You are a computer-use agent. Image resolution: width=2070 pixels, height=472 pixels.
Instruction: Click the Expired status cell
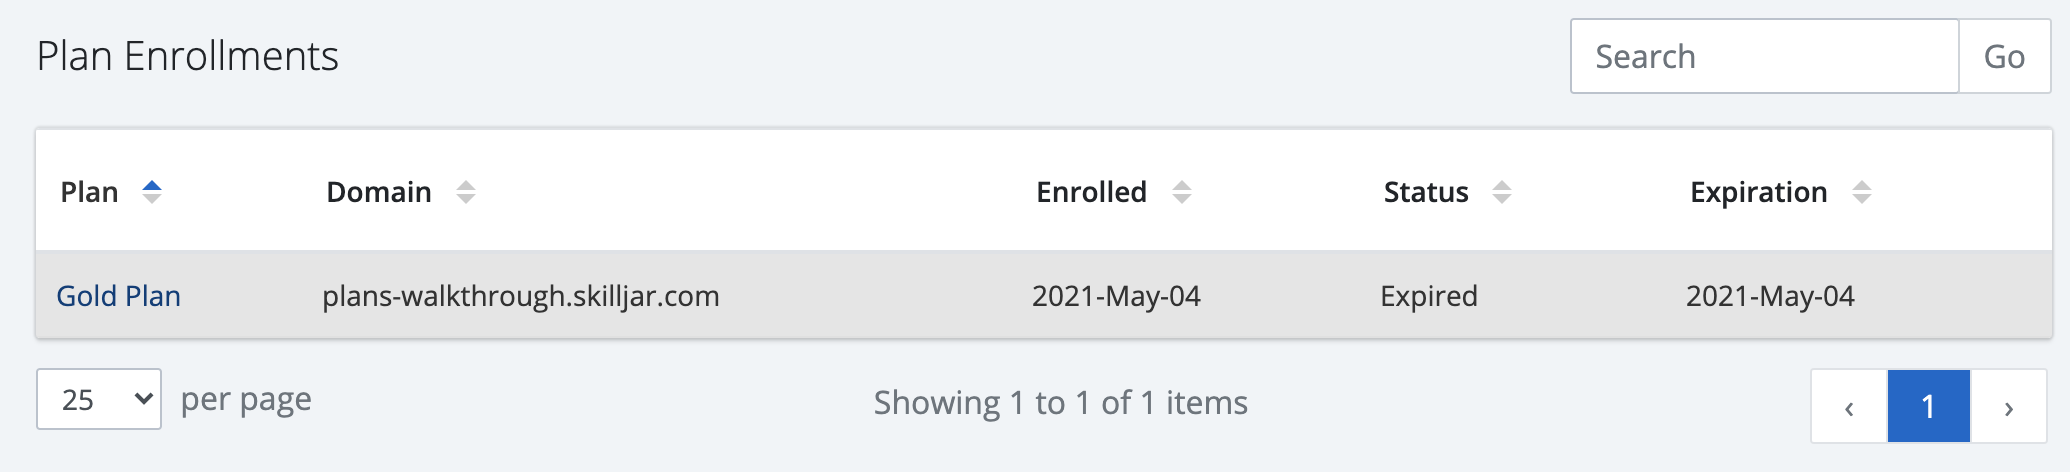(x=1429, y=296)
